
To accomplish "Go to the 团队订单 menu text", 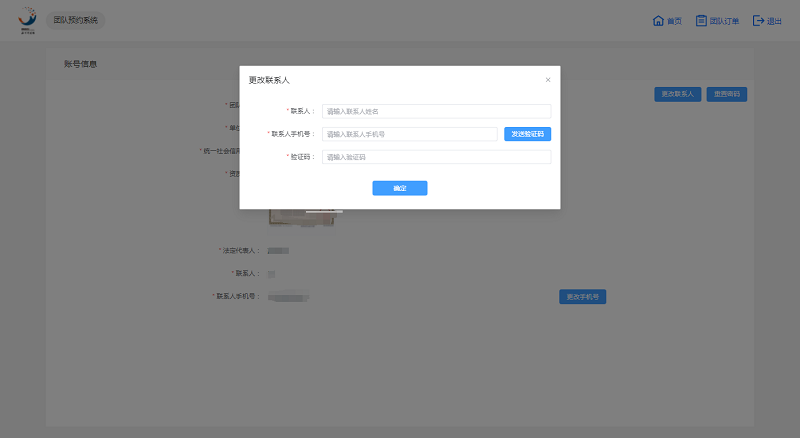I will (x=725, y=21).
